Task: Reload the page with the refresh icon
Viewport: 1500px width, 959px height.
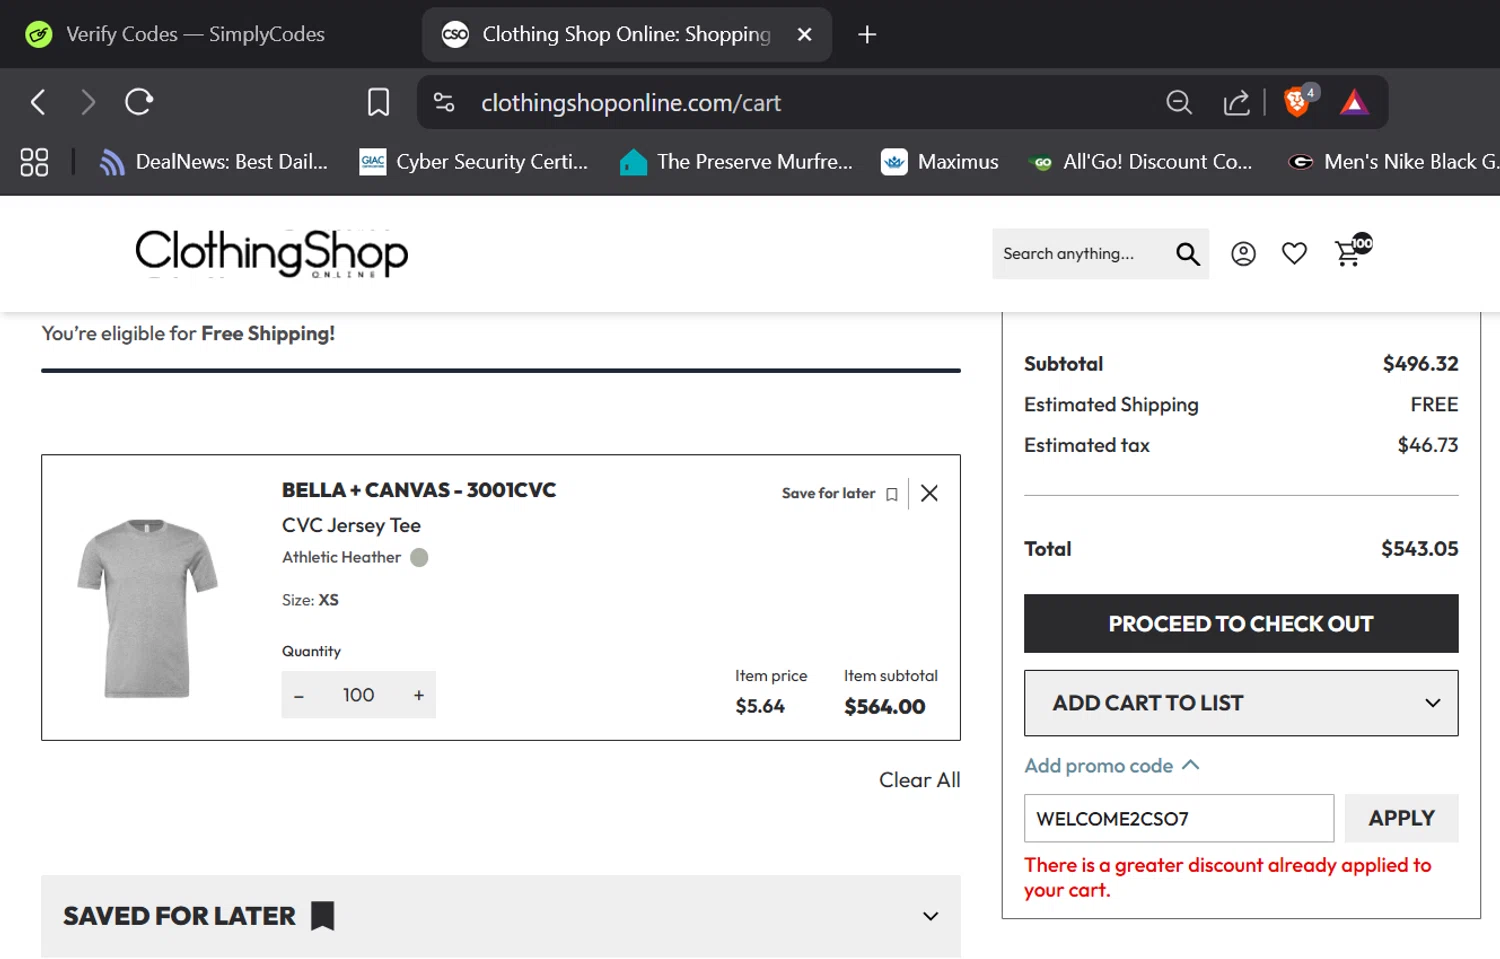Action: pyautogui.click(x=139, y=102)
